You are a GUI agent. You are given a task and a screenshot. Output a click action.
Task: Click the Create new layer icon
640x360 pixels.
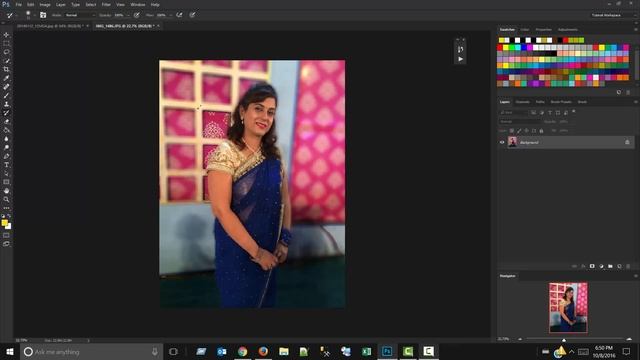(x=619, y=266)
